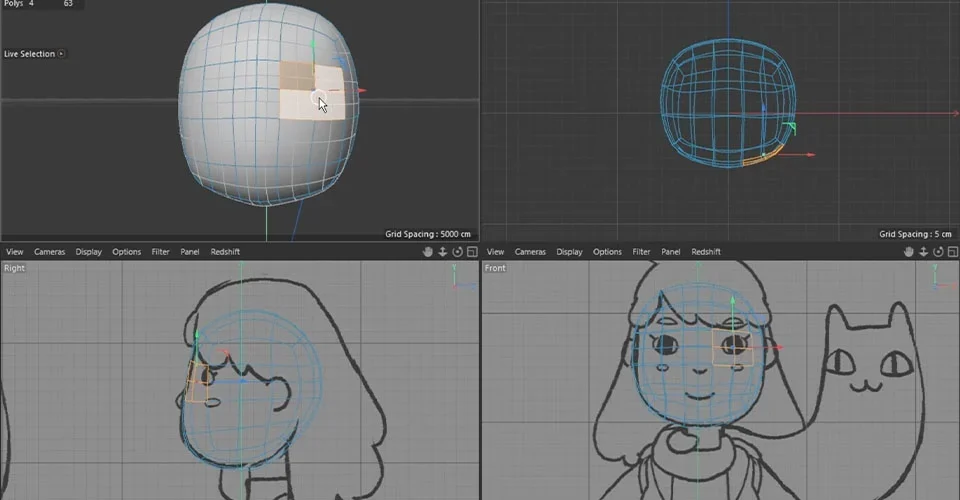Expand the Live Selection arrow button
This screenshot has width=960, height=500.
point(61,54)
